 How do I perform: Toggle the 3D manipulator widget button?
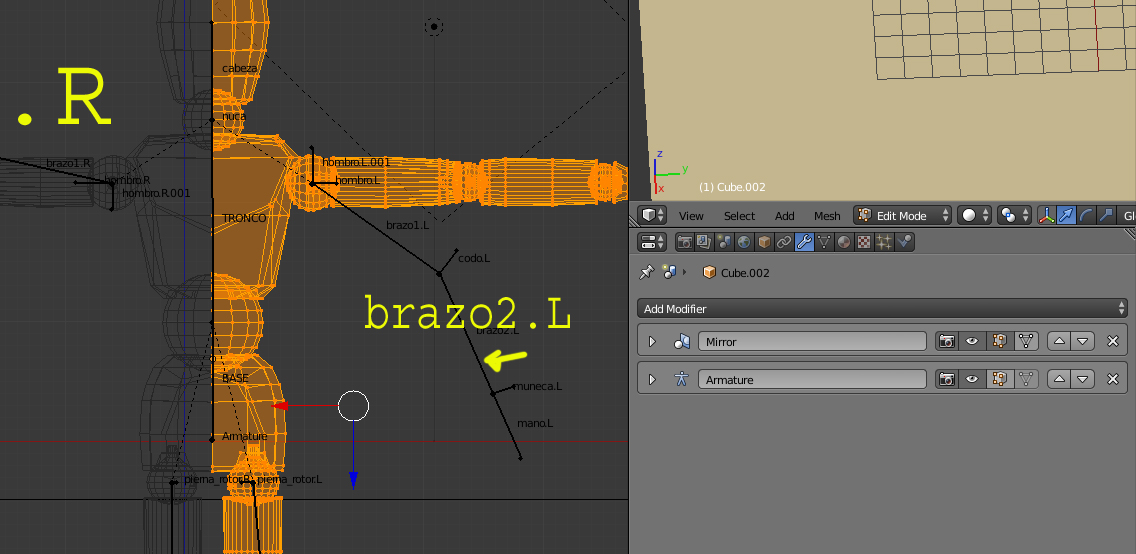1046,215
